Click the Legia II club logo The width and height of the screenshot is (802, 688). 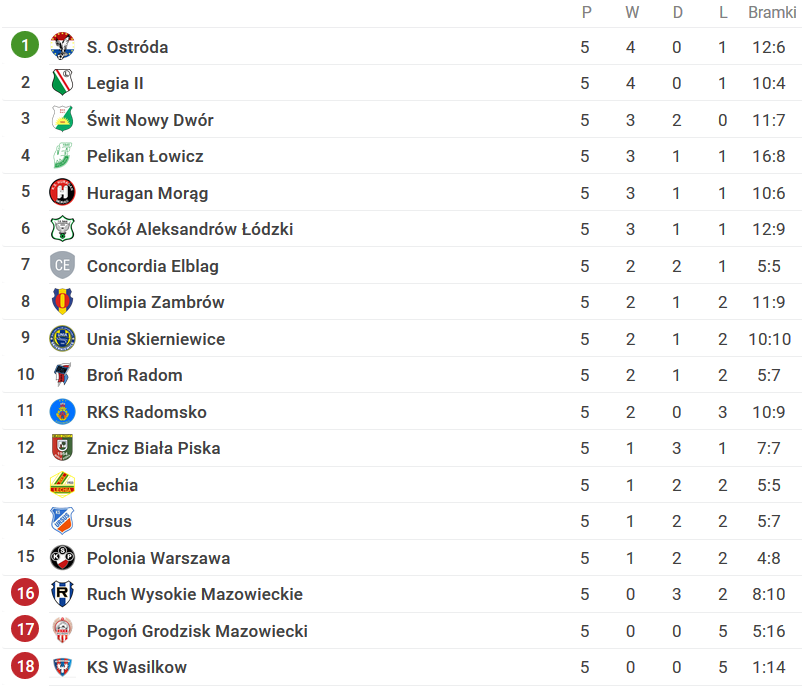click(x=62, y=82)
